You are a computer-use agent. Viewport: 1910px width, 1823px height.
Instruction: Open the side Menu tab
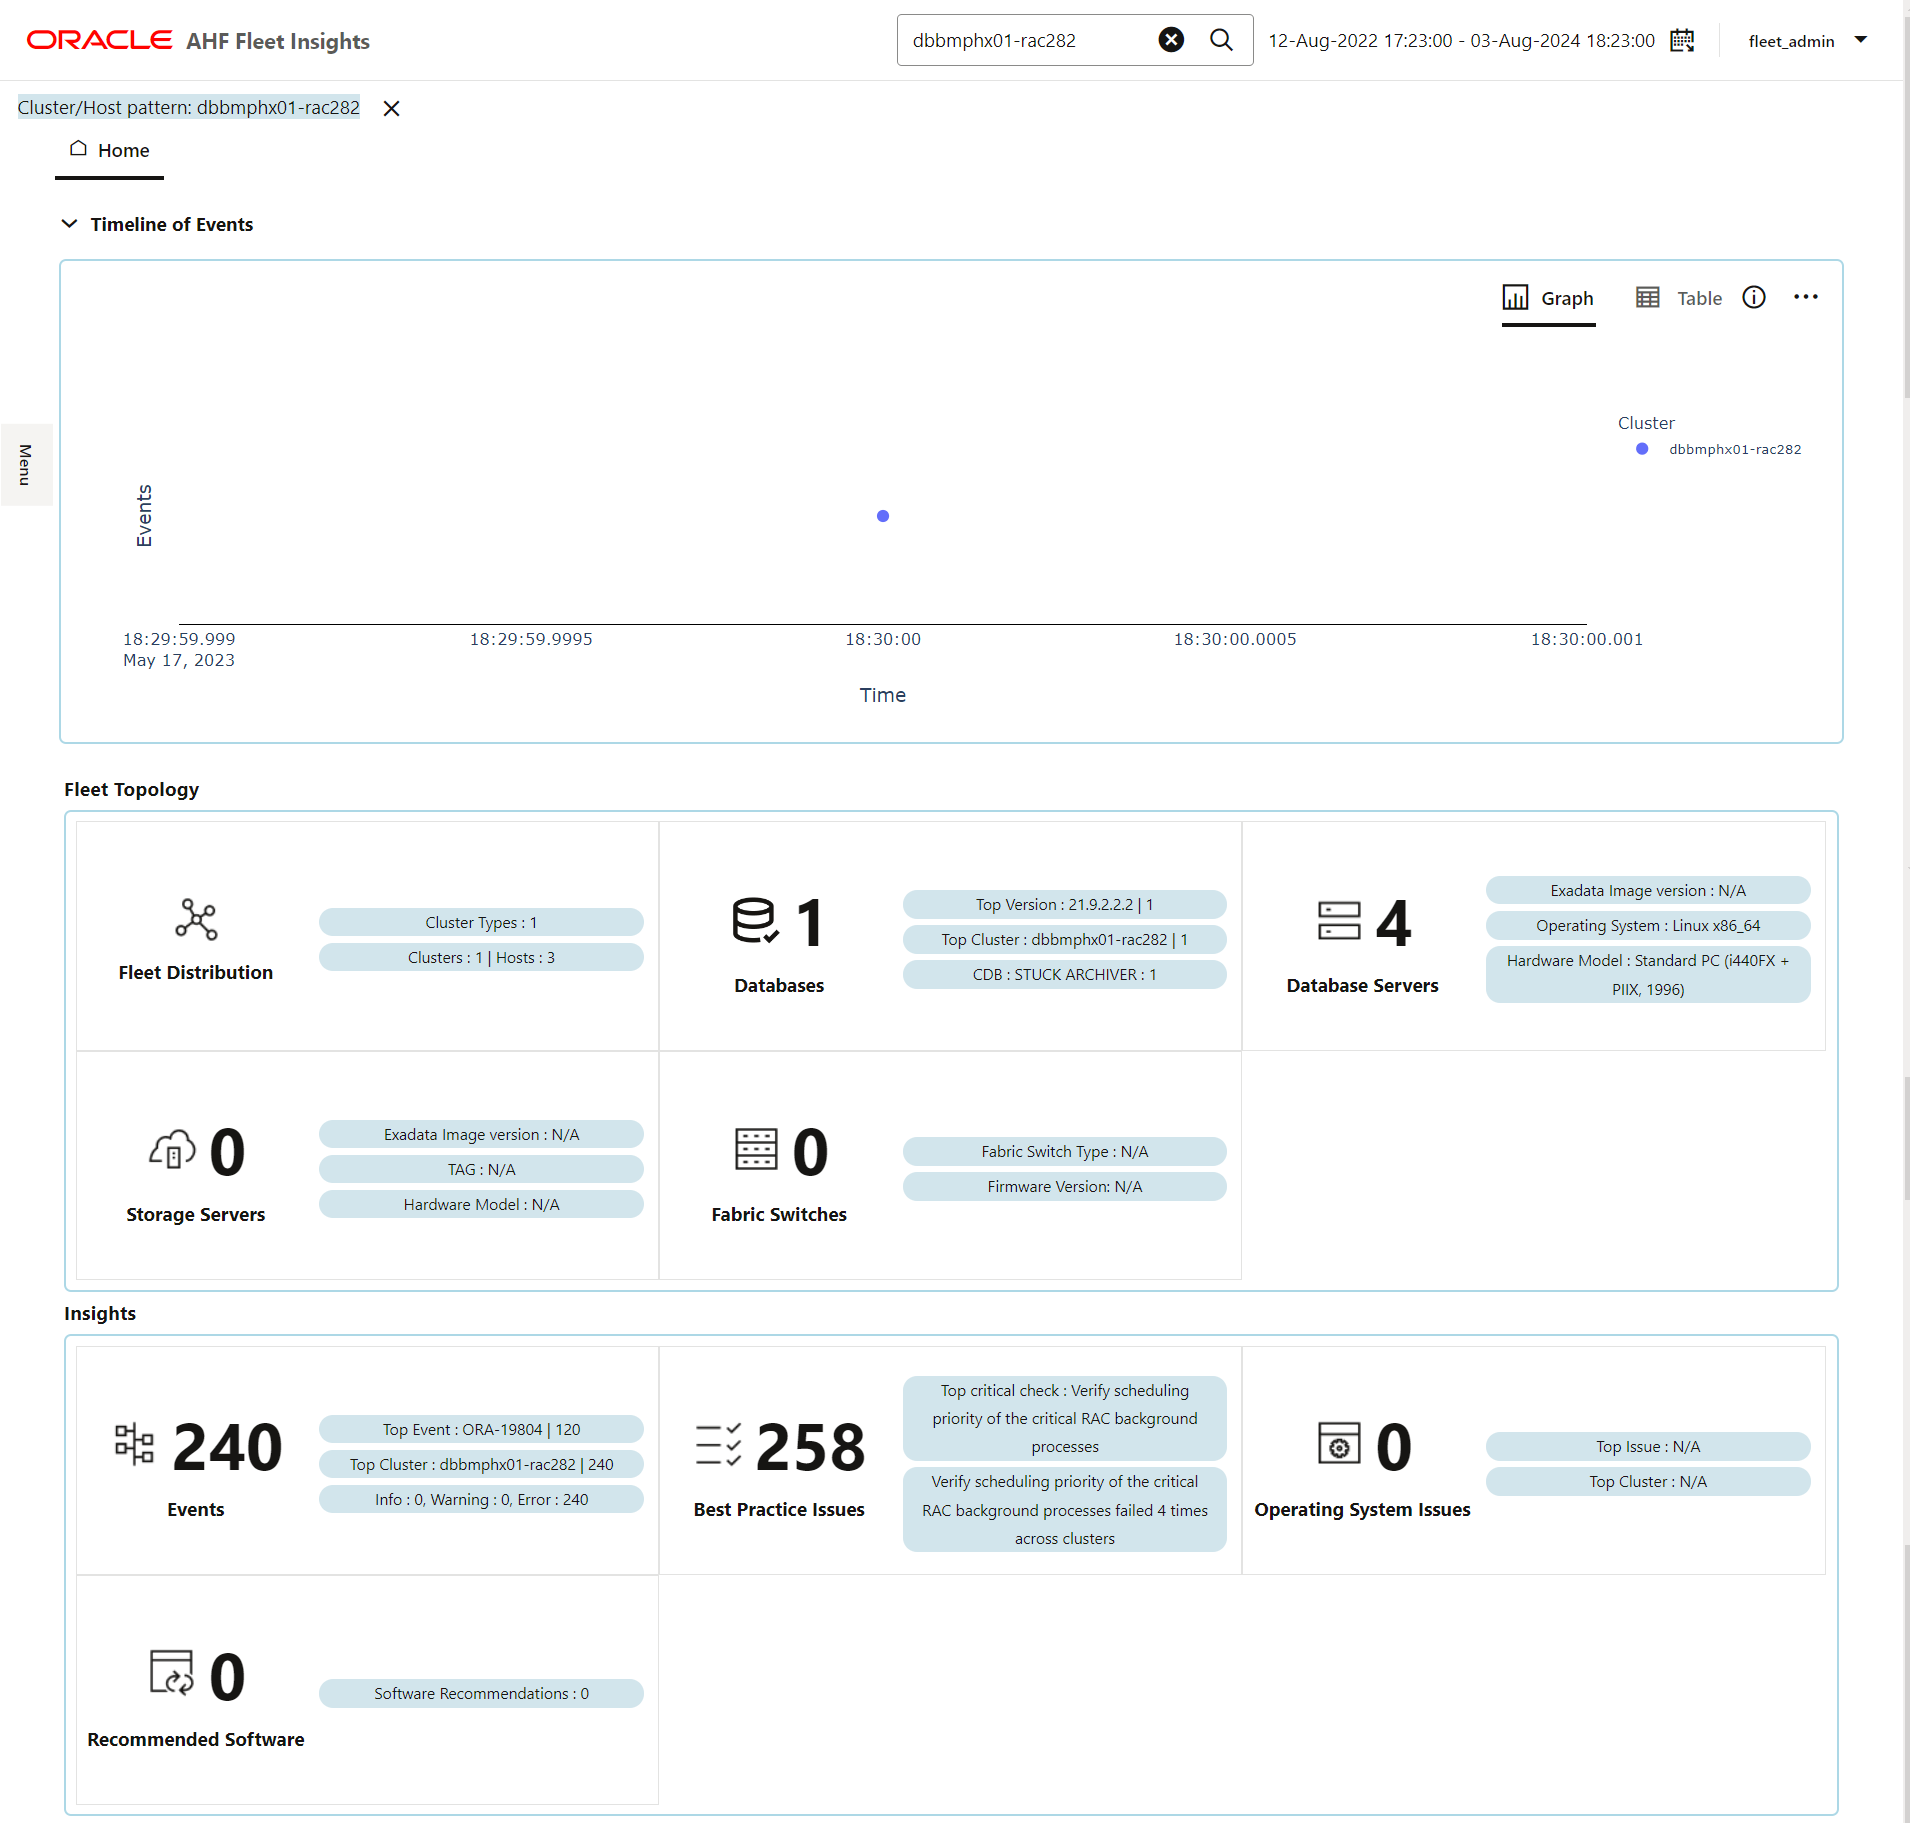pyautogui.click(x=26, y=465)
